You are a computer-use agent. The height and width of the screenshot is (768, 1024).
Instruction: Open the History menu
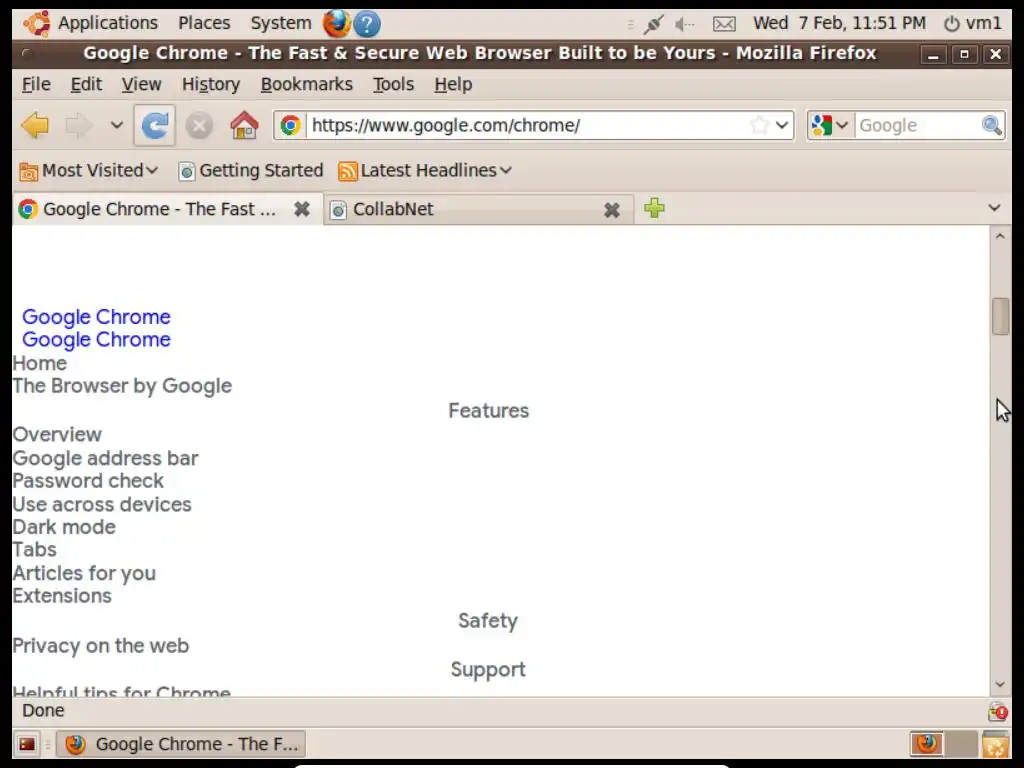pyautogui.click(x=211, y=84)
